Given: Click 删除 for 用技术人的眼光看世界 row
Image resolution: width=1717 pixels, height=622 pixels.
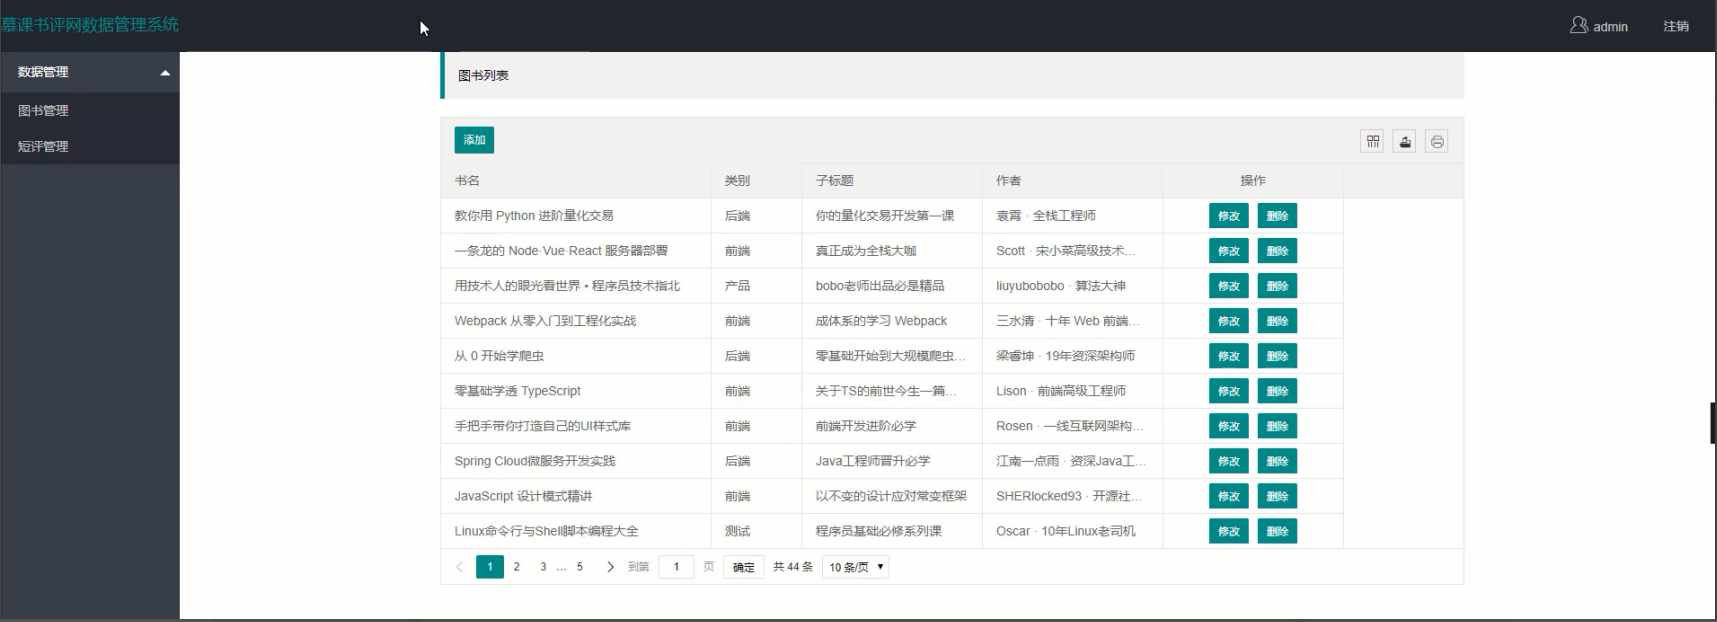Looking at the screenshot, I should [x=1277, y=286].
